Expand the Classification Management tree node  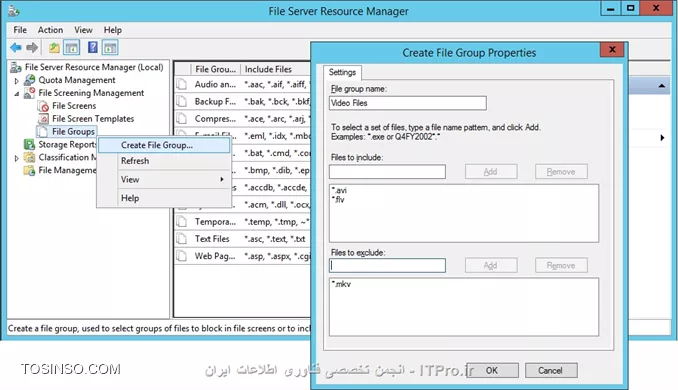coord(16,158)
